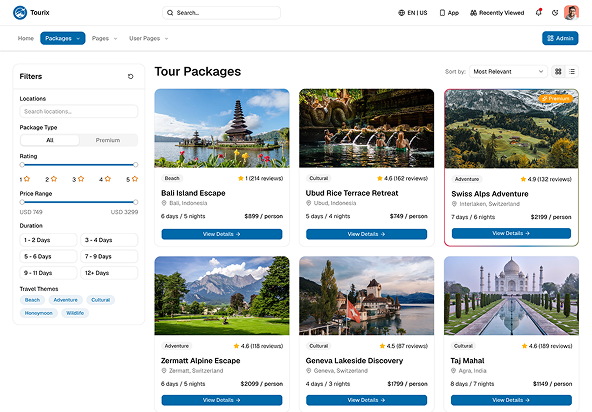Focus the Search locations field
Screen dimensions: 592x412
coord(79,111)
